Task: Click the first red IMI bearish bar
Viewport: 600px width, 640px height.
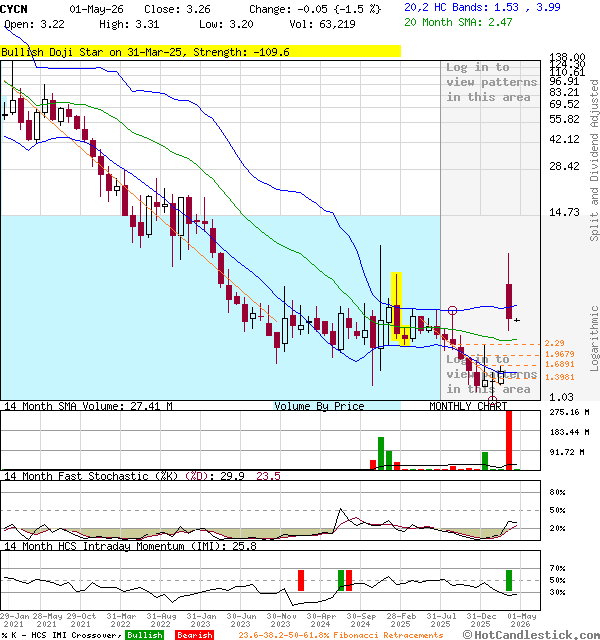Action: tap(301, 580)
